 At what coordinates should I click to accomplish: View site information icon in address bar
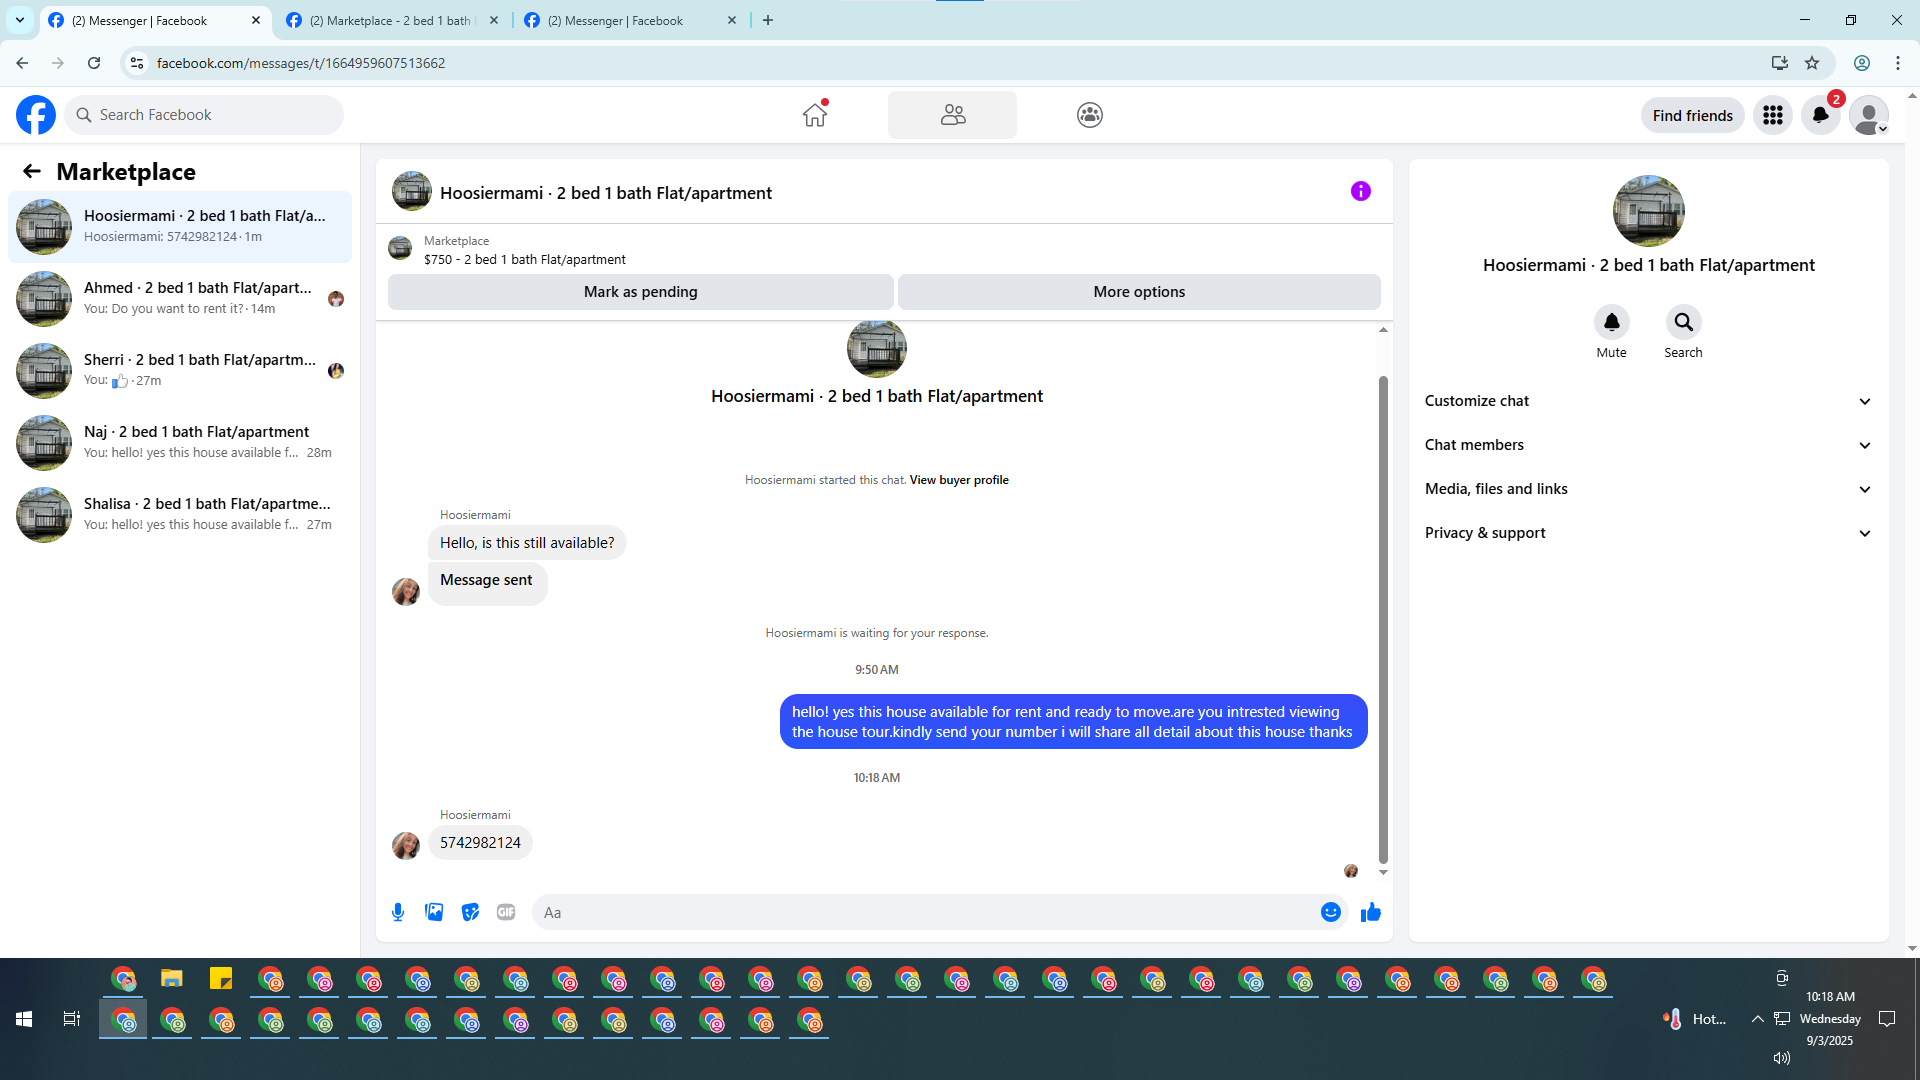[x=137, y=63]
